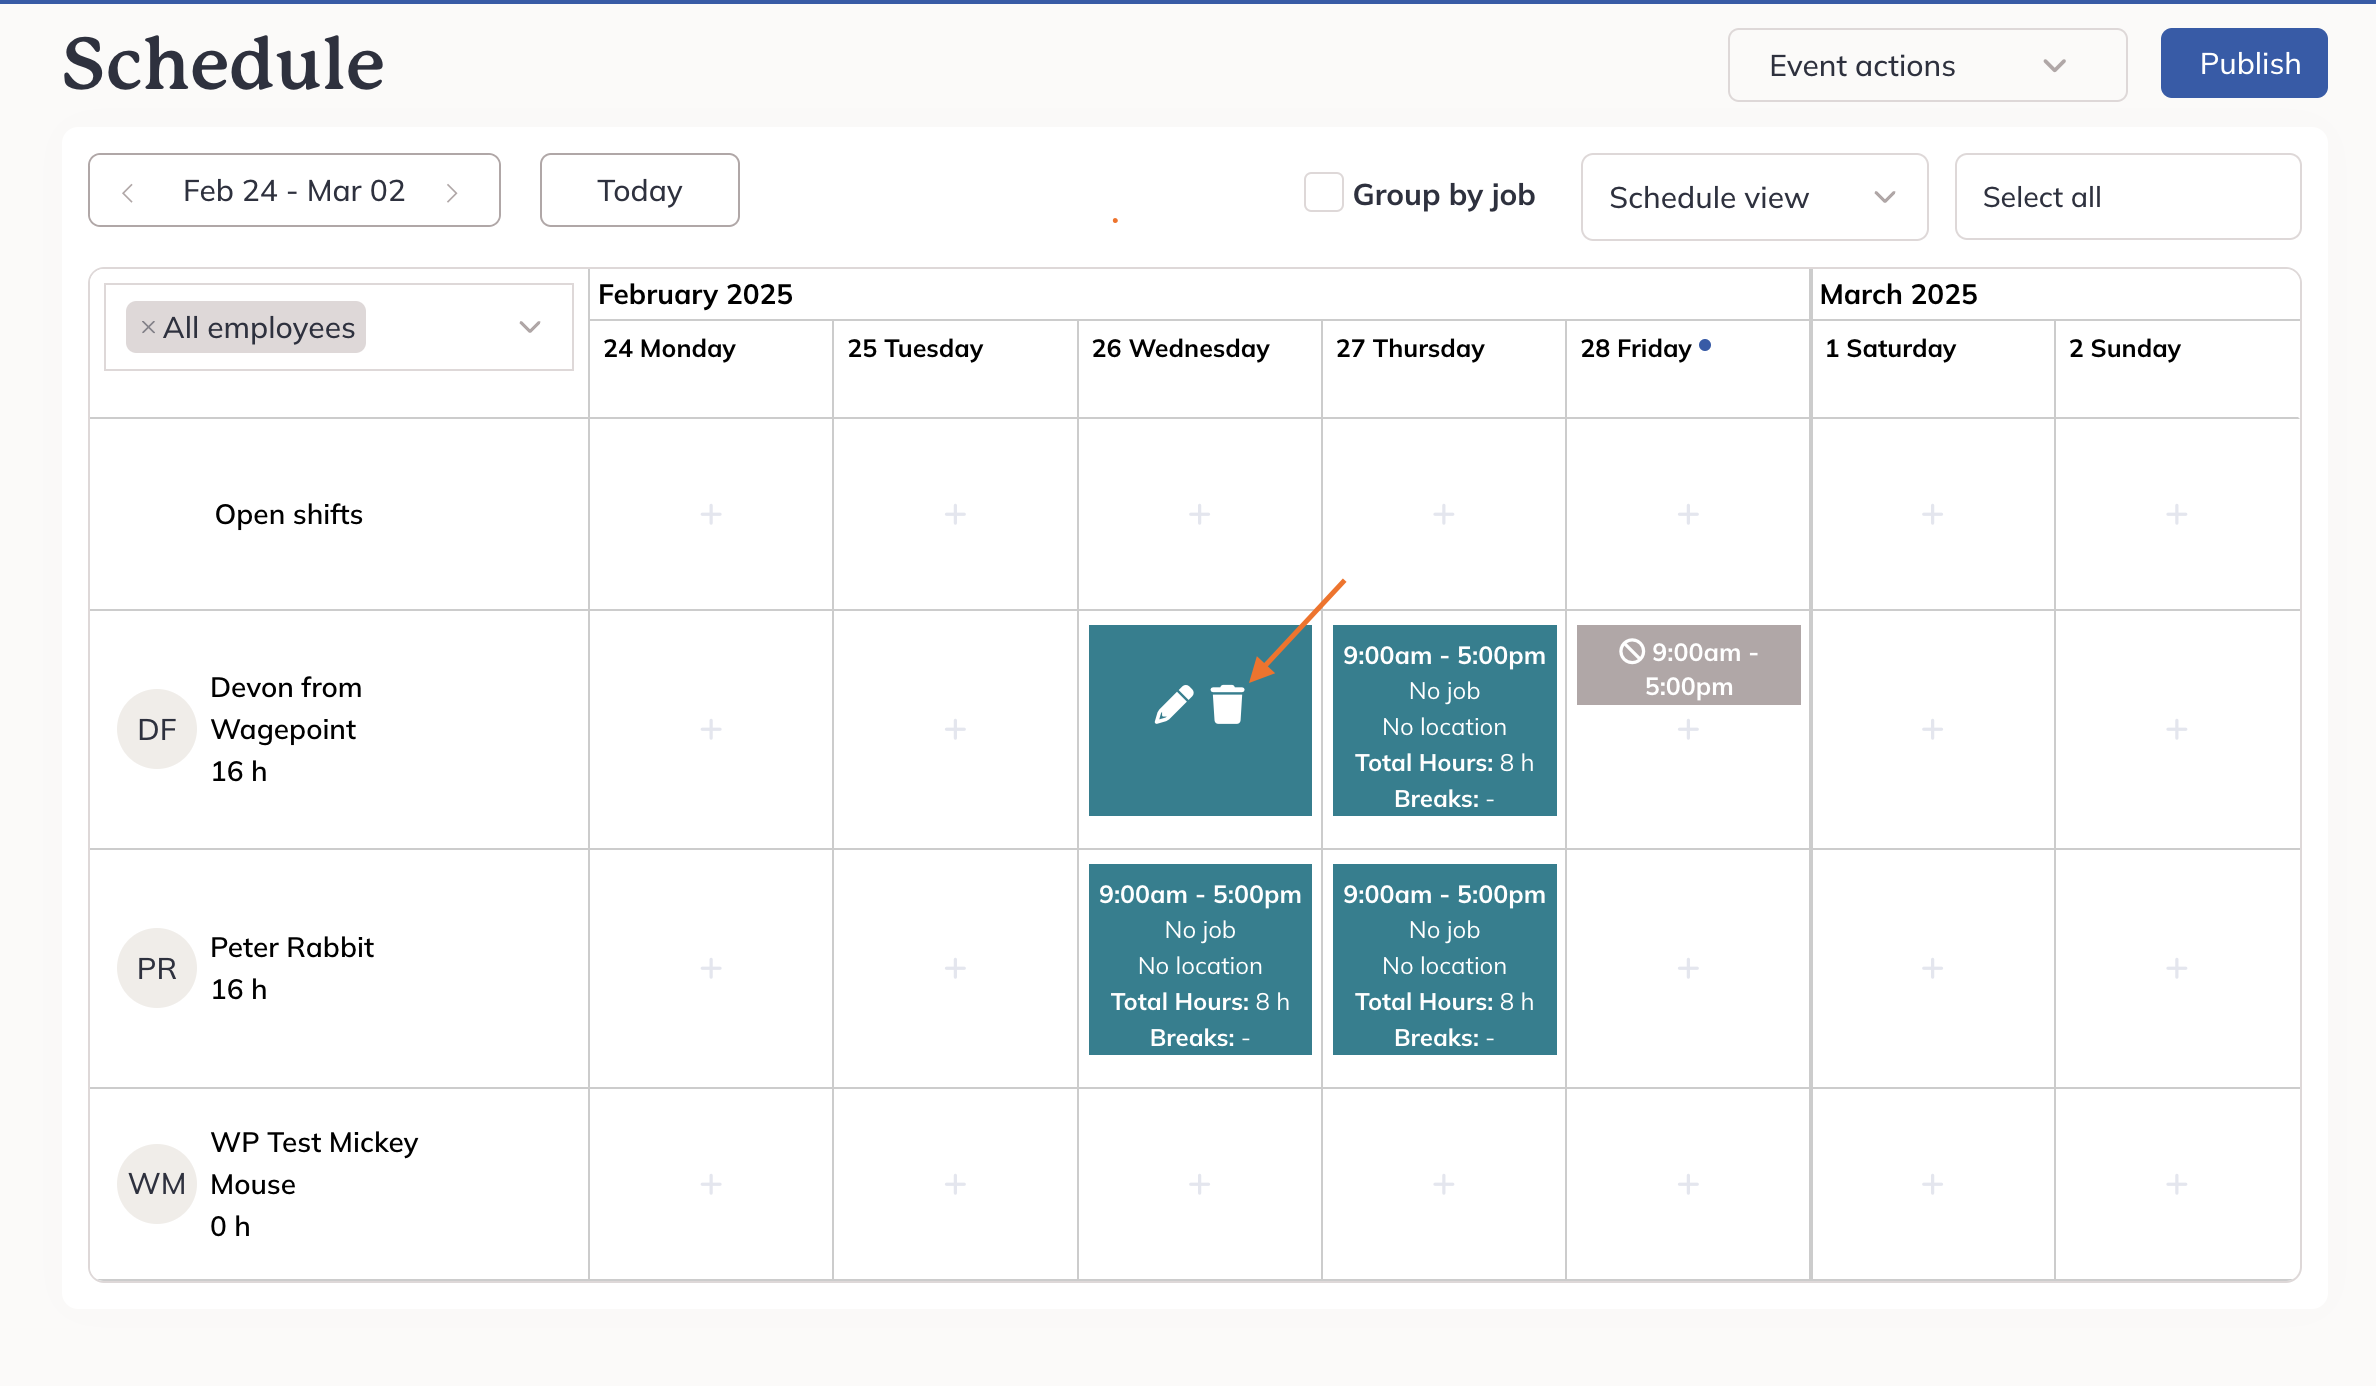Add open shift on 25 Tuesday
This screenshot has width=2376, height=1386.
click(x=955, y=514)
